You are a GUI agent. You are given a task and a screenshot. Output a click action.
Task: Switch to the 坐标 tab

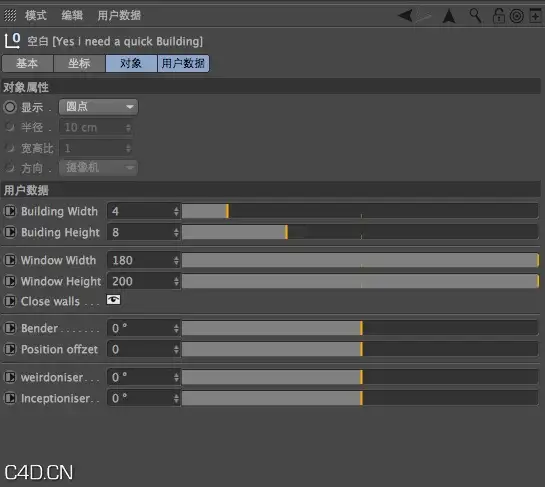click(79, 63)
